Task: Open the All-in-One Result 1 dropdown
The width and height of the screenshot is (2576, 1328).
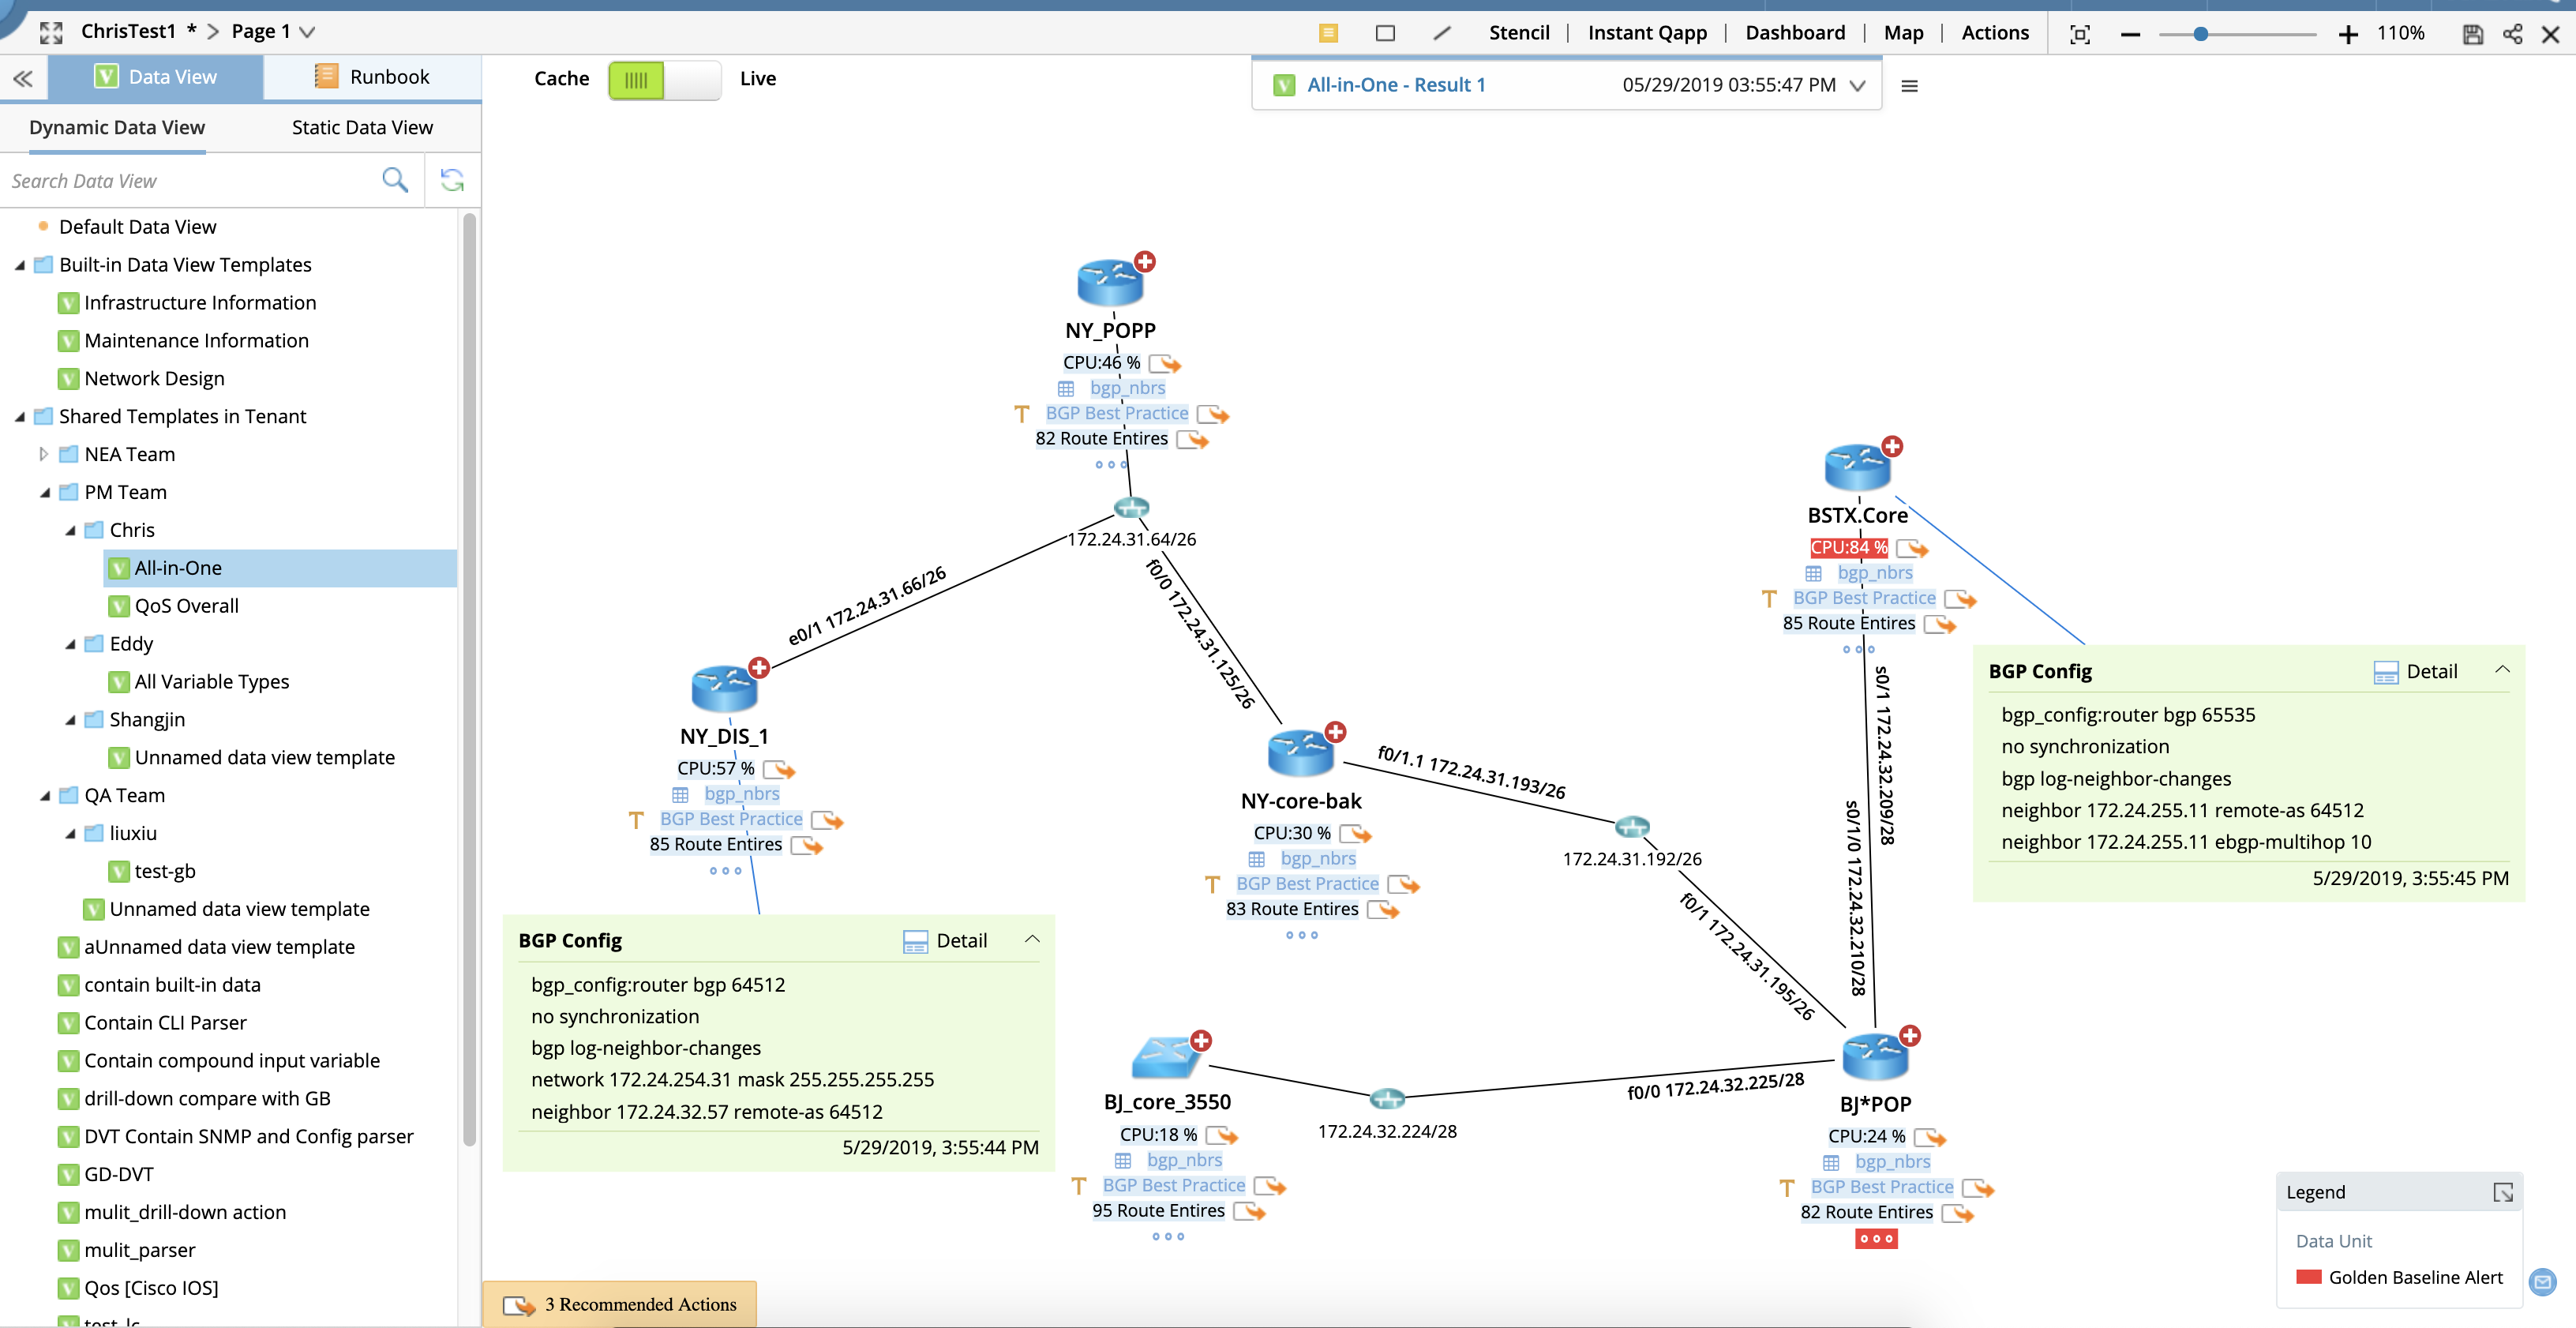Action: tap(1857, 86)
